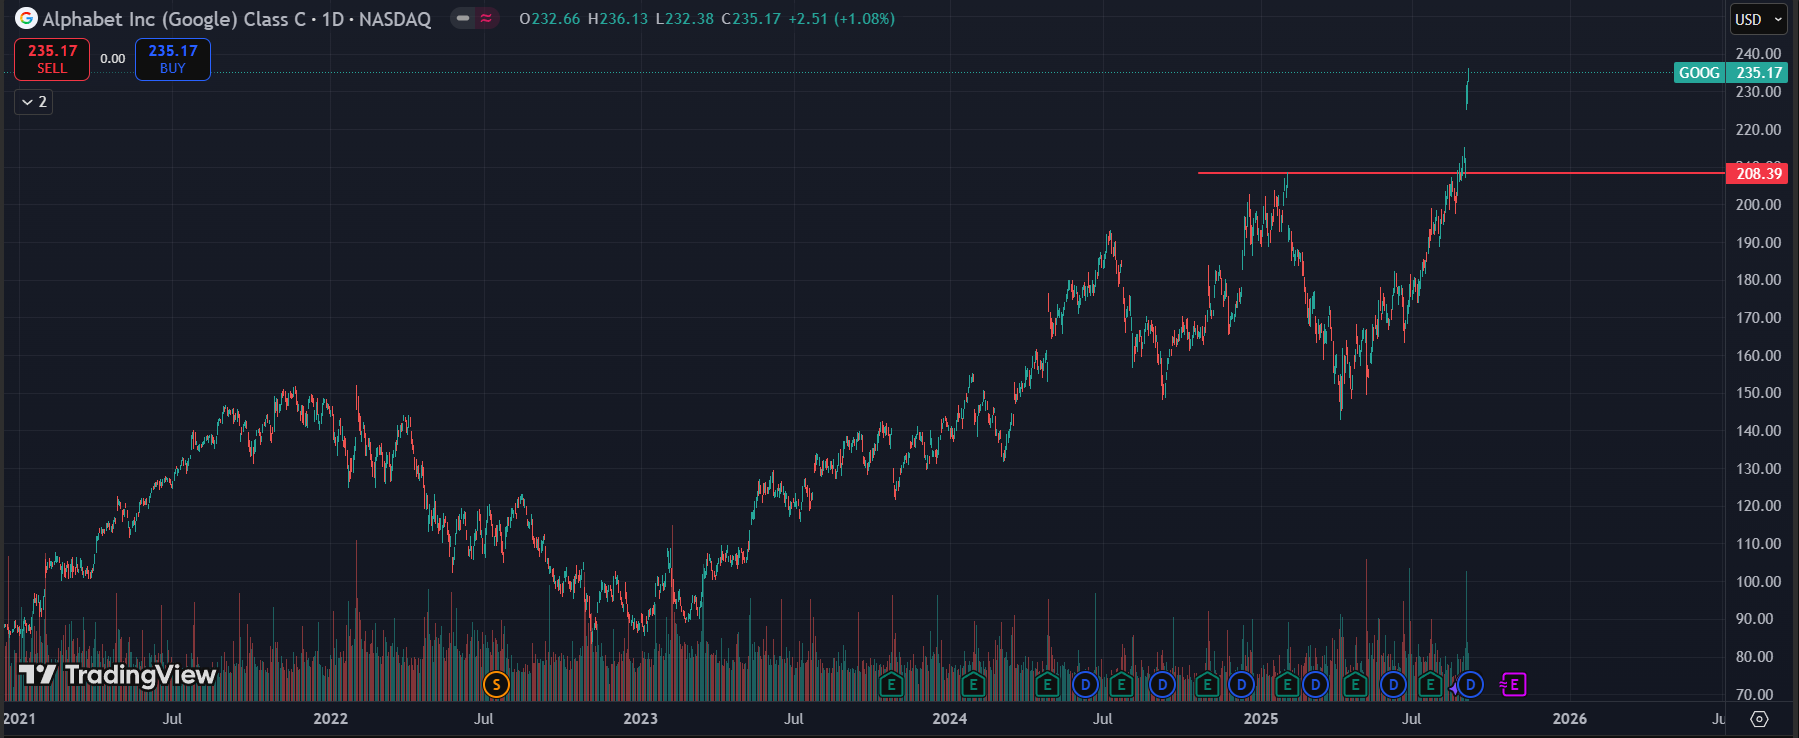Viewport: 1799px width, 738px height.
Task: Click the +2.51 (+1.08%) change value
Action: pyautogui.click(x=842, y=19)
